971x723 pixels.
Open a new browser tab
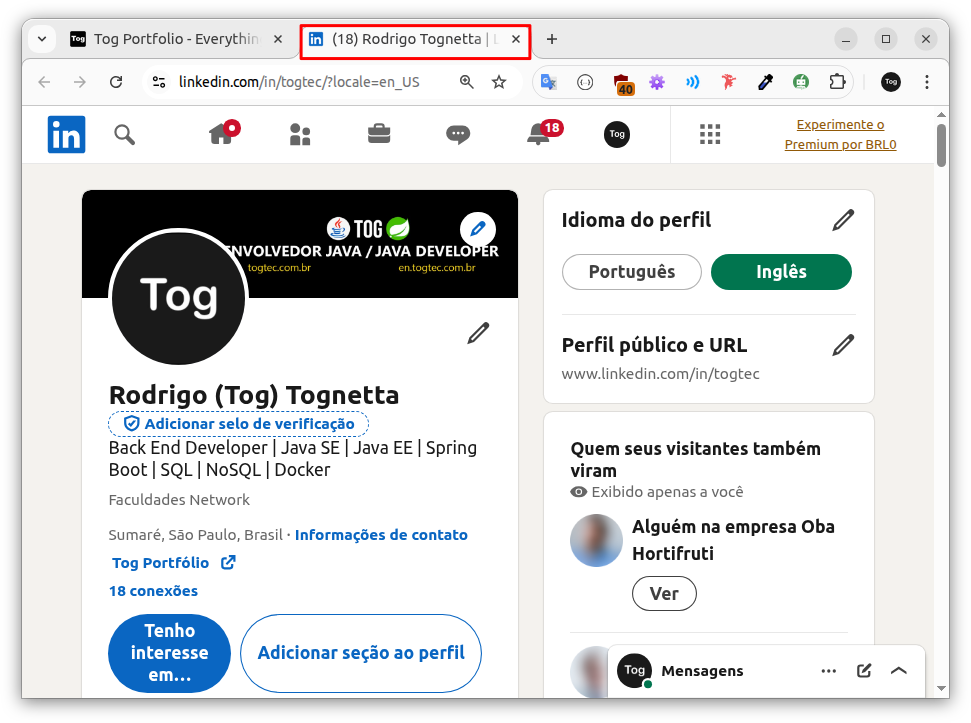(552, 39)
